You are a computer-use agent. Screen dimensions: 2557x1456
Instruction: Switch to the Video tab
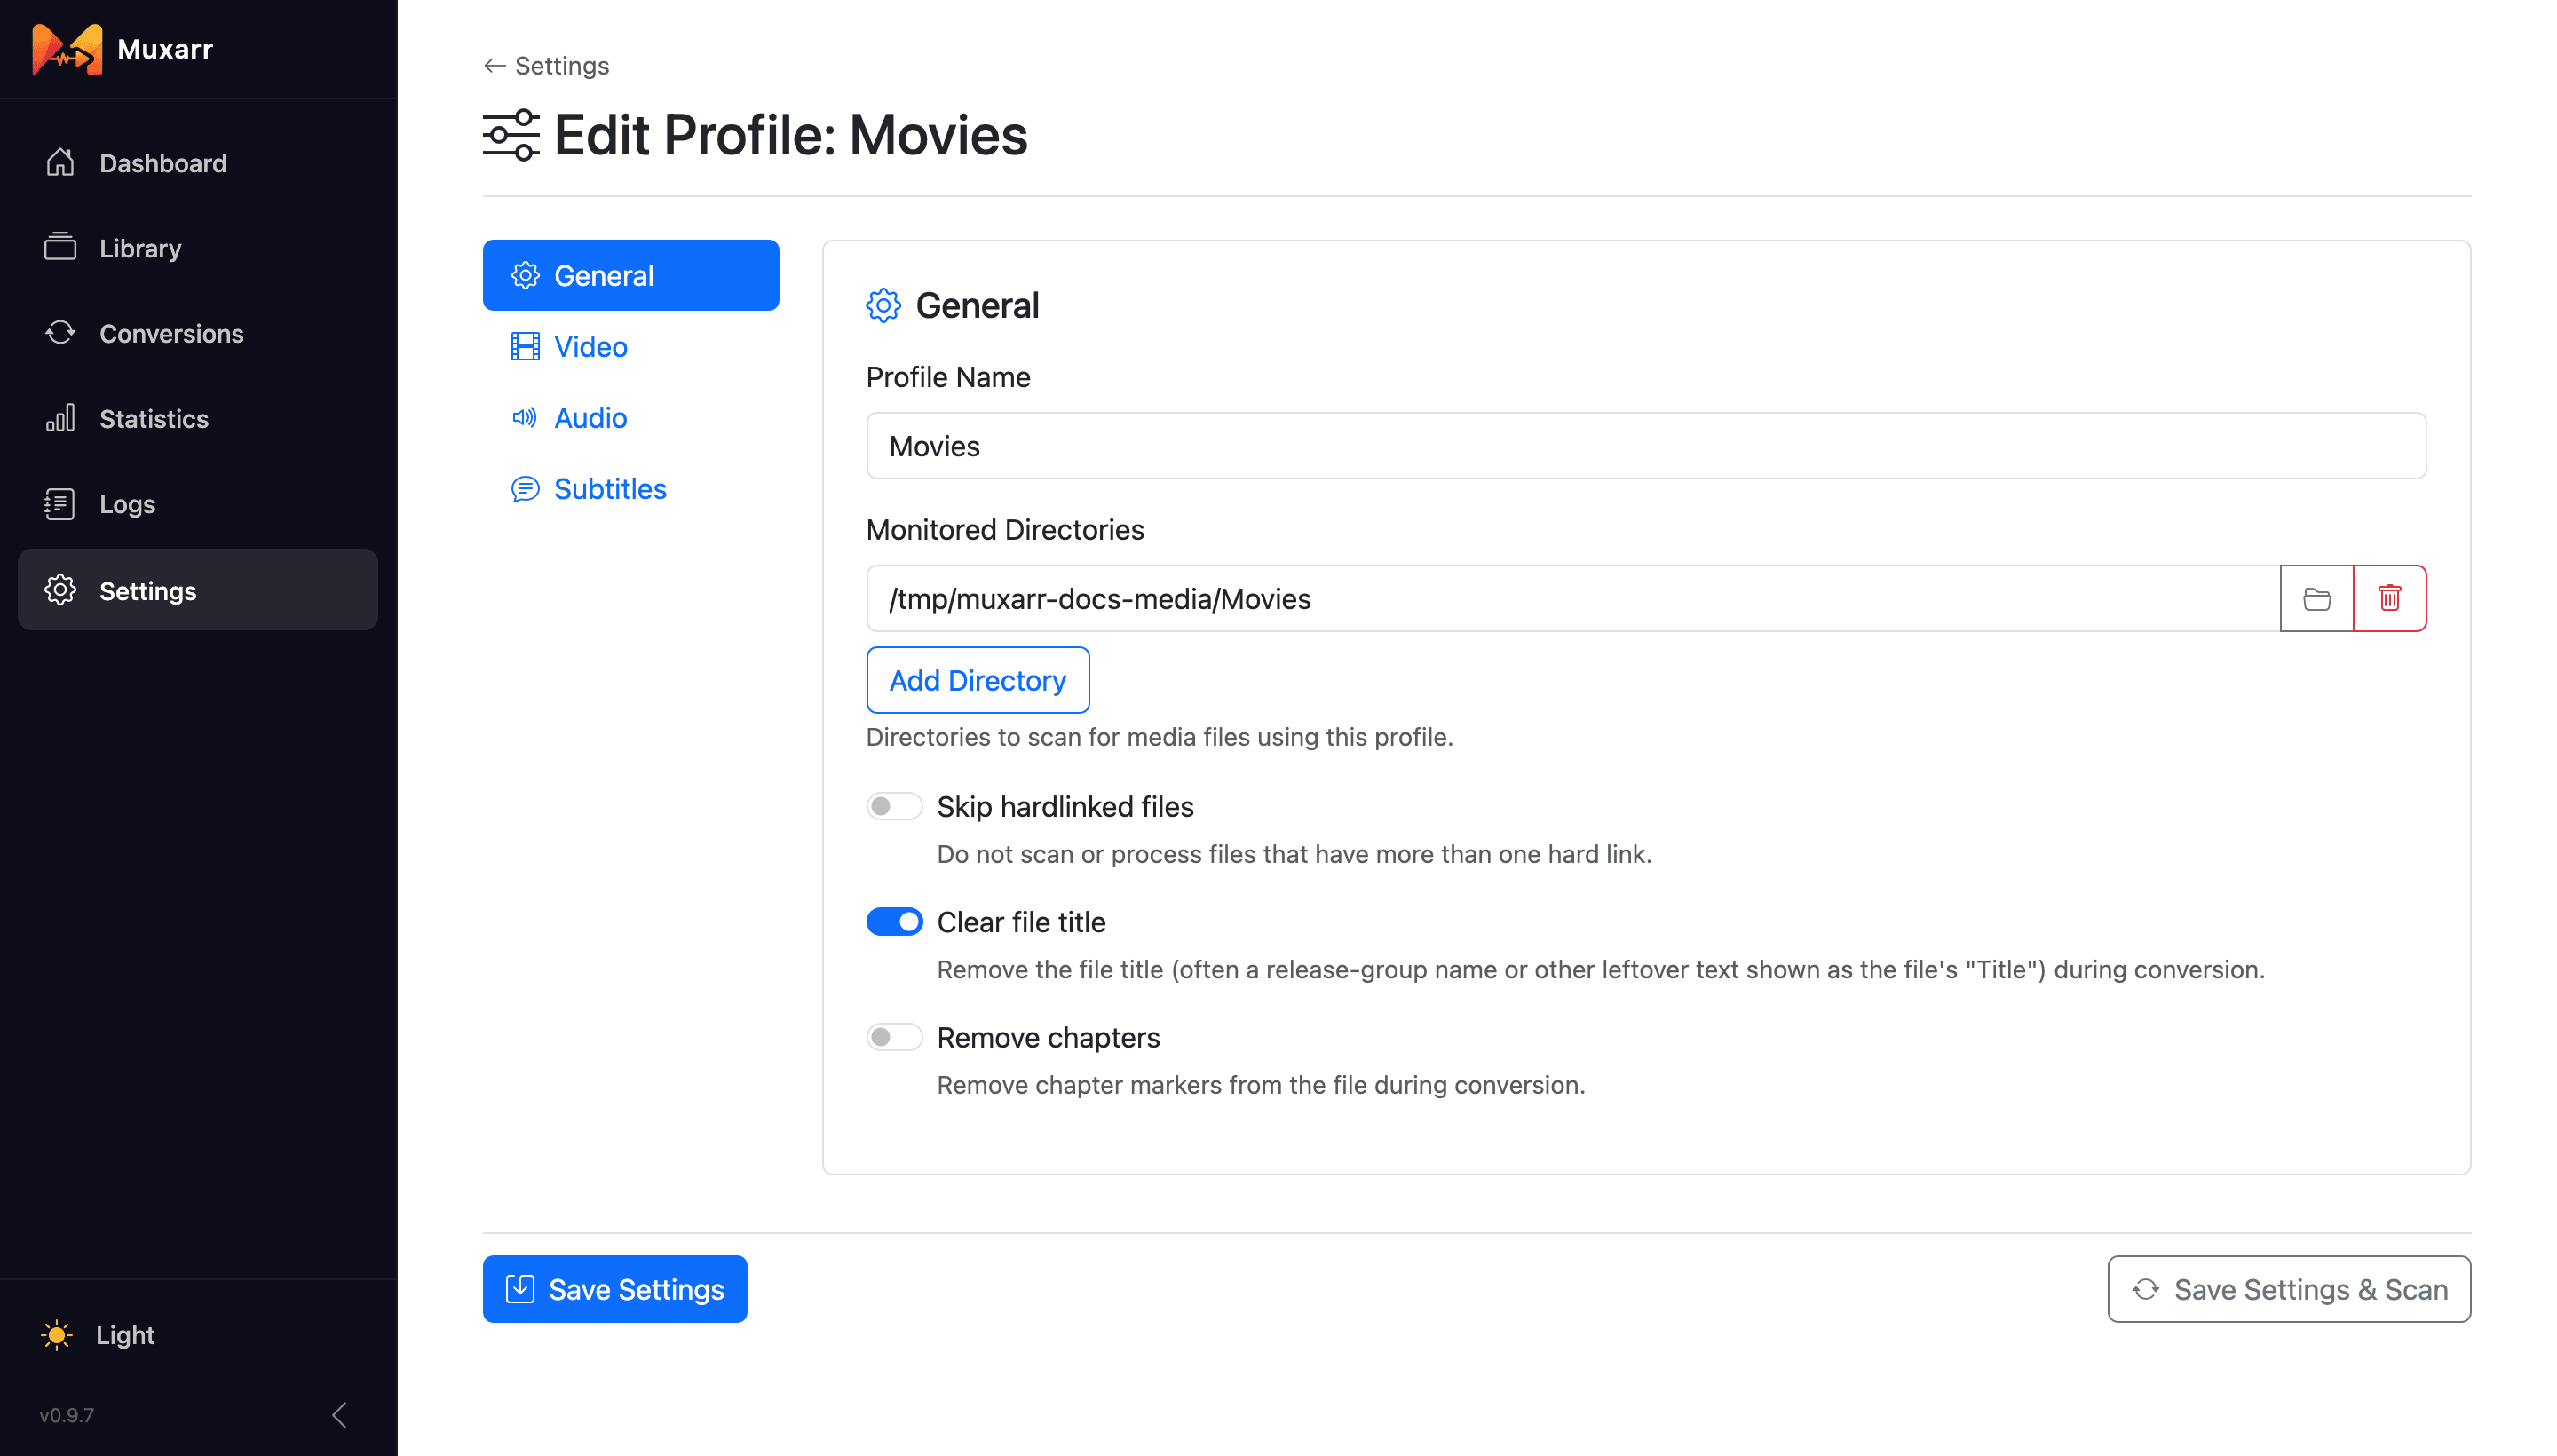click(631, 347)
